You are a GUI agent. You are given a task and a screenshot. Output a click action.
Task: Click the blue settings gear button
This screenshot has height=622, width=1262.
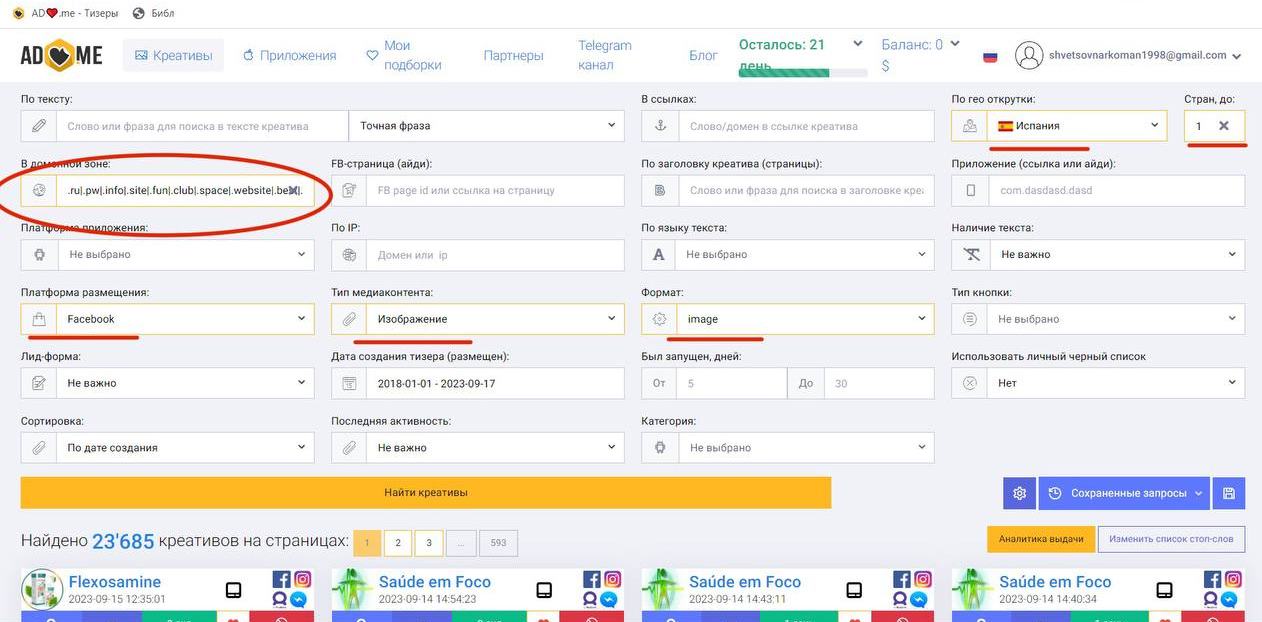(x=1019, y=493)
